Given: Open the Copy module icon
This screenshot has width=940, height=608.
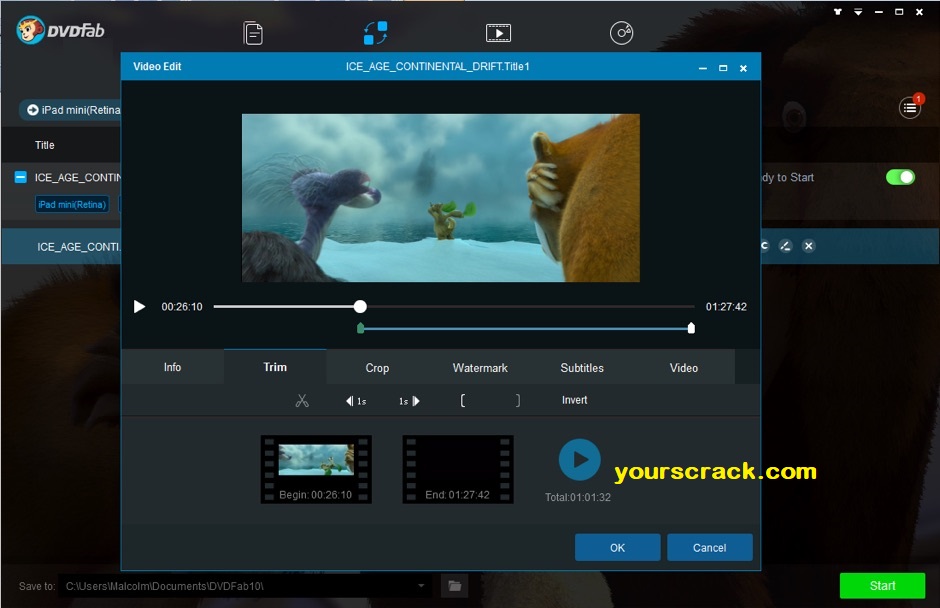Looking at the screenshot, I should [x=253, y=33].
